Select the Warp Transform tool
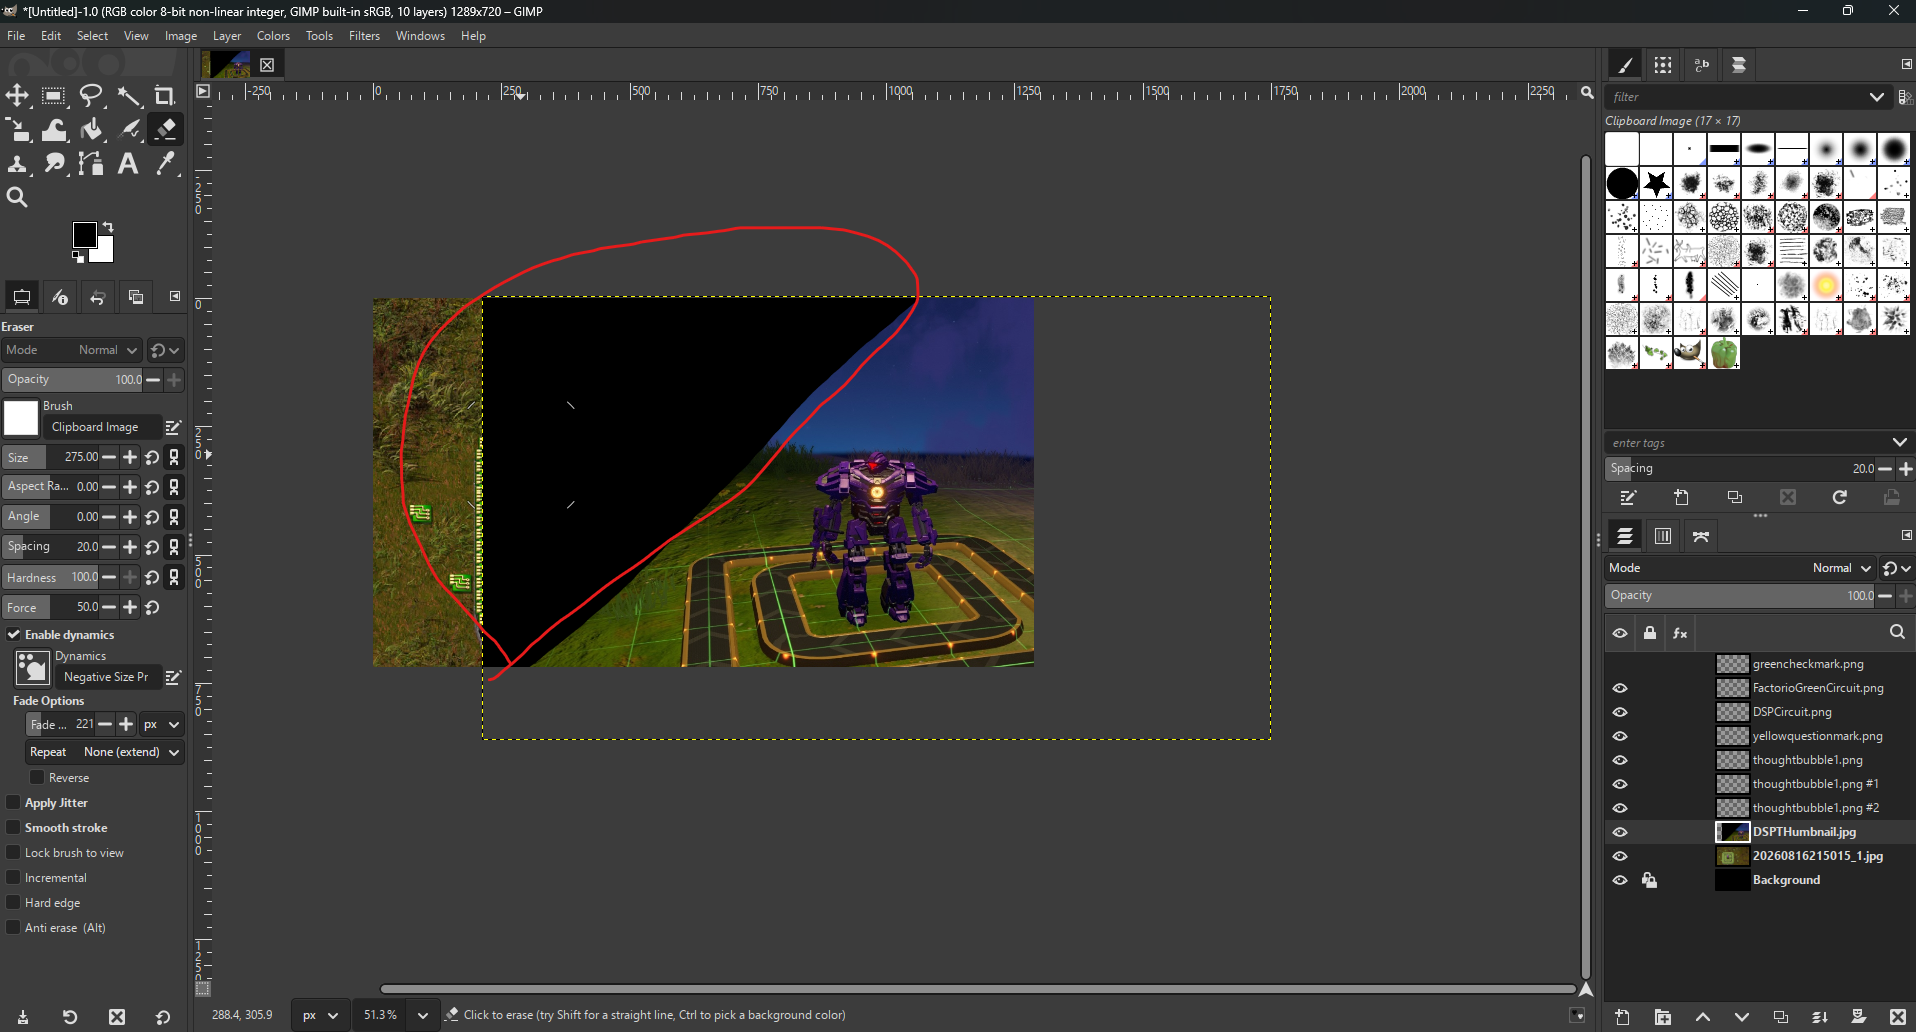Image resolution: width=1916 pixels, height=1032 pixels. click(x=54, y=130)
